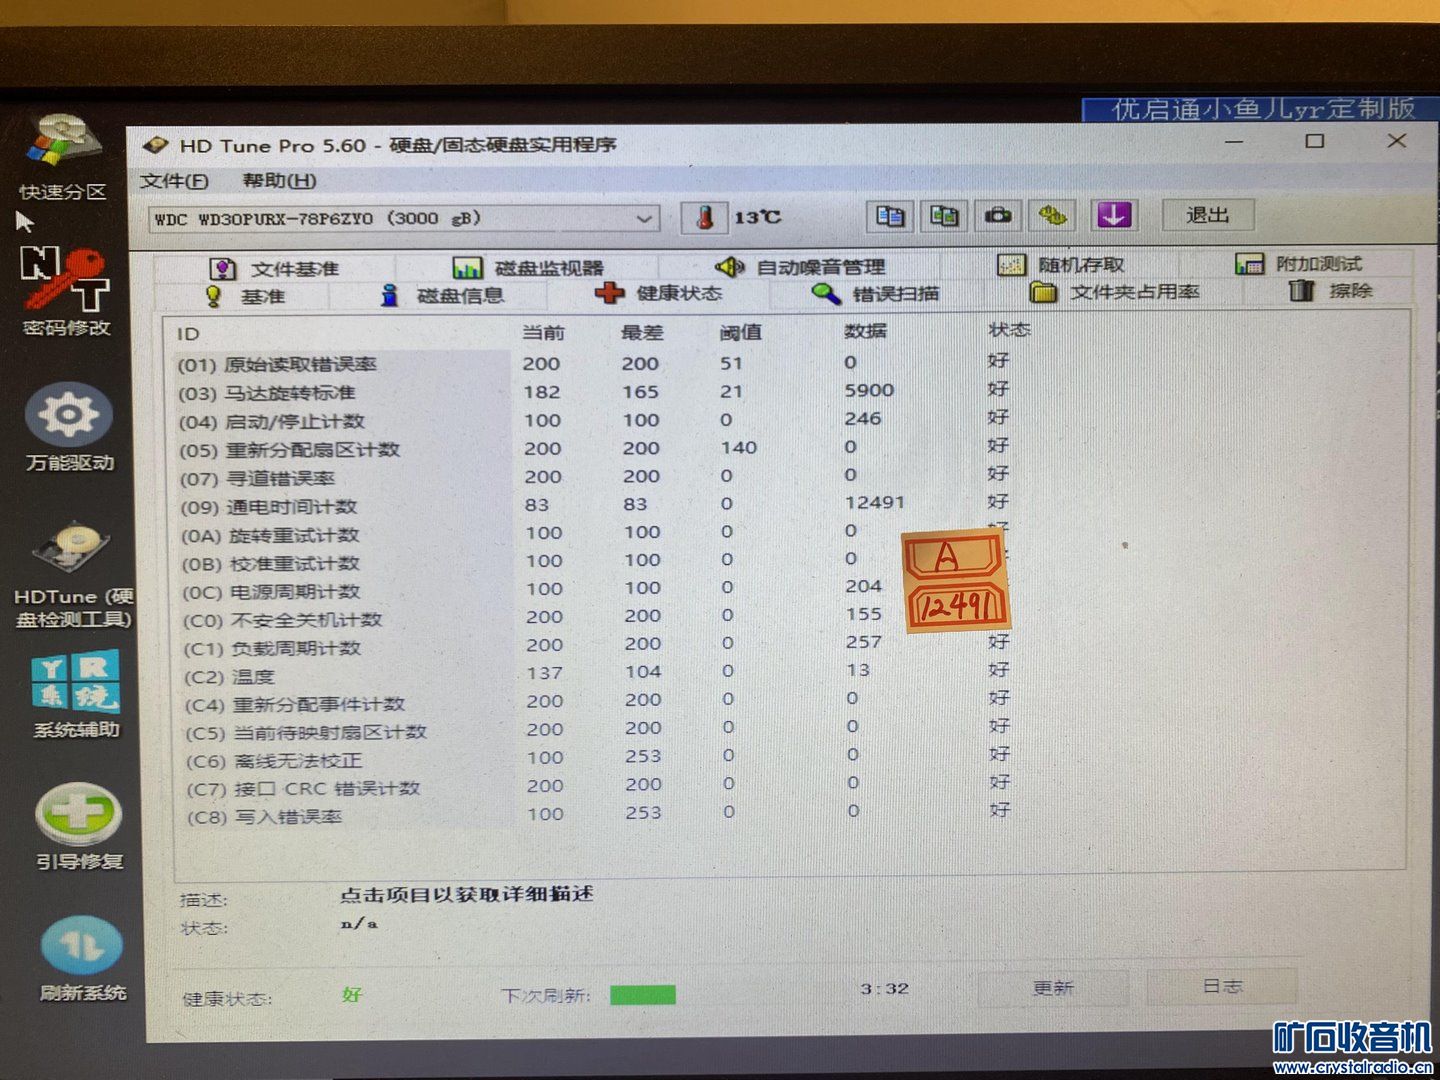Click the 3:32 refresh countdown text
Screen dimensions: 1440x1080
885,989
